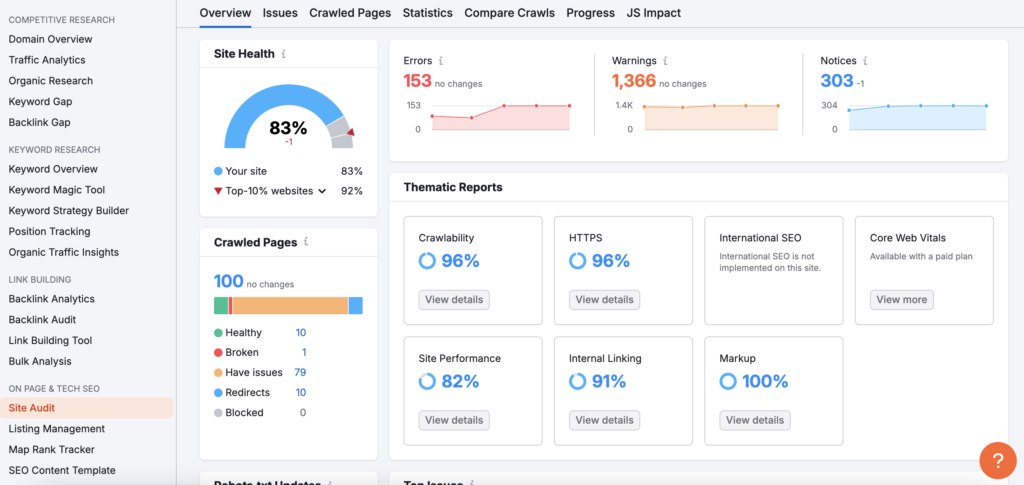Viewport: 1024px width, 485px height.
Task: Open Keyword Gap in the sidebar
Action: pos(40,102)
